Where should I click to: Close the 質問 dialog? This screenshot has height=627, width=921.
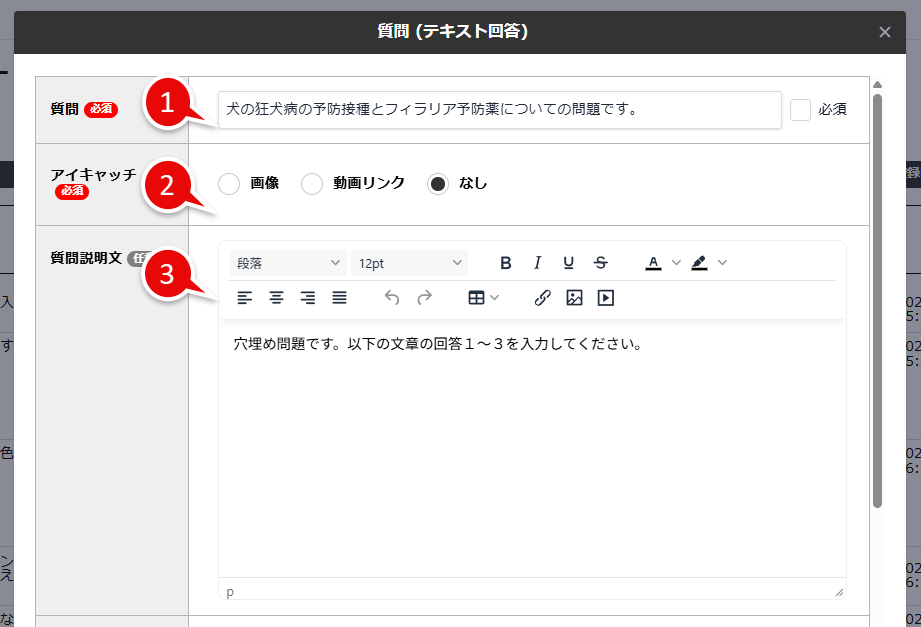[885, 31]
